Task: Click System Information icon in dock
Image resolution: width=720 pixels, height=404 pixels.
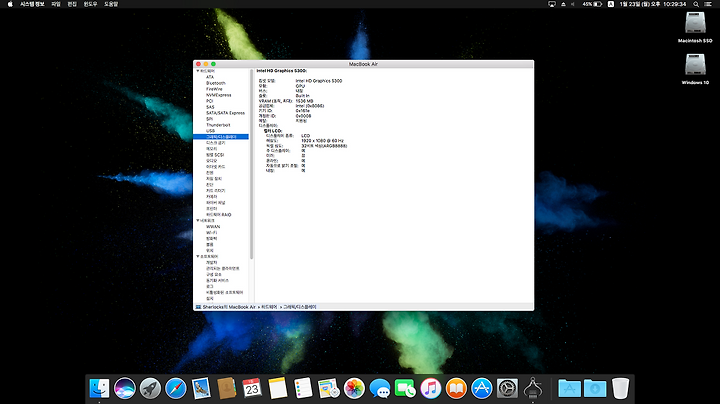Action: [533, 388]
